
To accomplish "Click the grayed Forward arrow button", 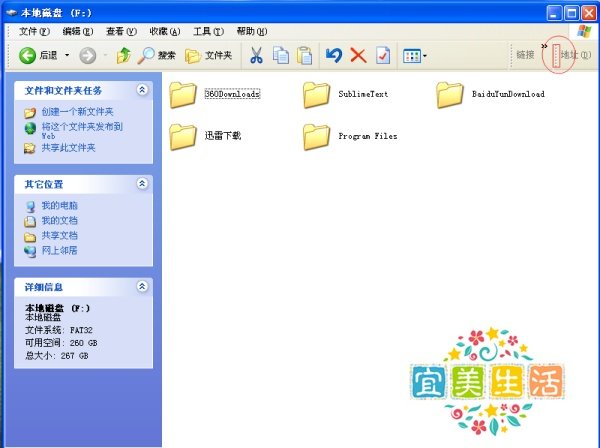I will click(88, 56).
